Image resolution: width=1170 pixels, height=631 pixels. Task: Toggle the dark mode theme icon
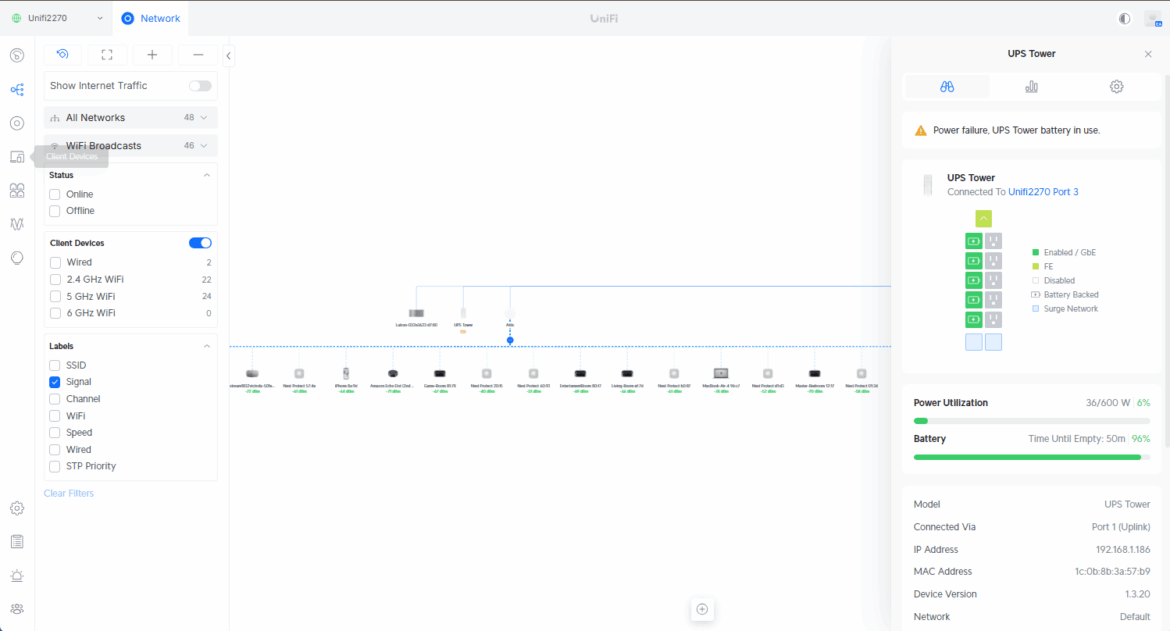pos(1125,18)
